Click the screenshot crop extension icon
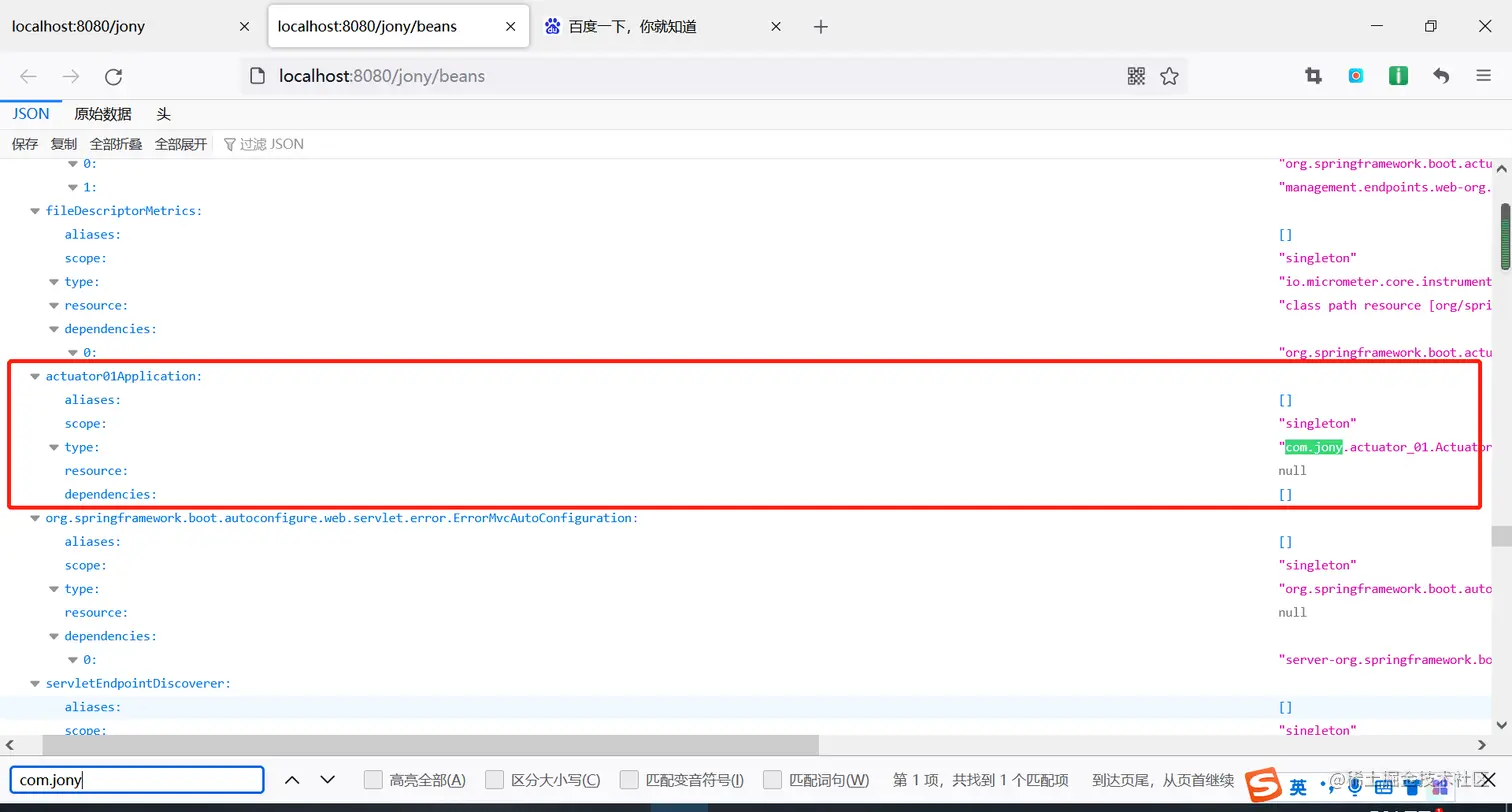 point(1313,76)
